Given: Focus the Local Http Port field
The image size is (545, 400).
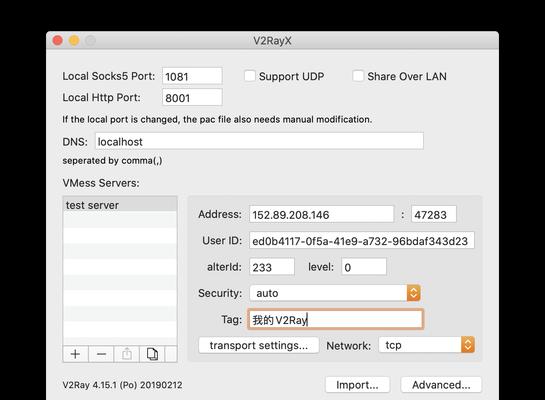Looking at the screenshot, I should [192, 97].
